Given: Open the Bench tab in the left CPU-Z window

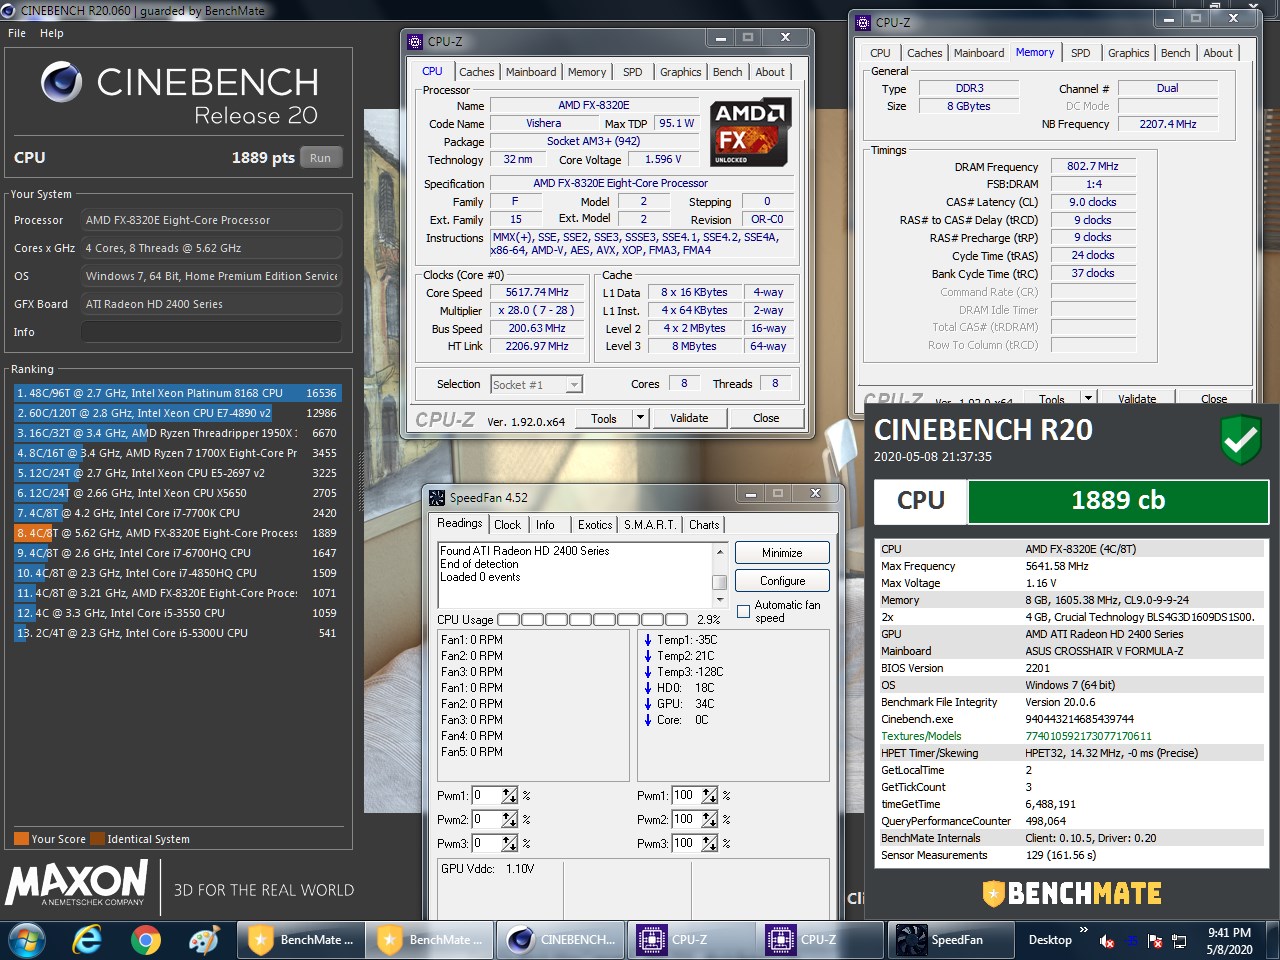Looking at the screenshot, I should pyautogui.click(x=727, y=72).
